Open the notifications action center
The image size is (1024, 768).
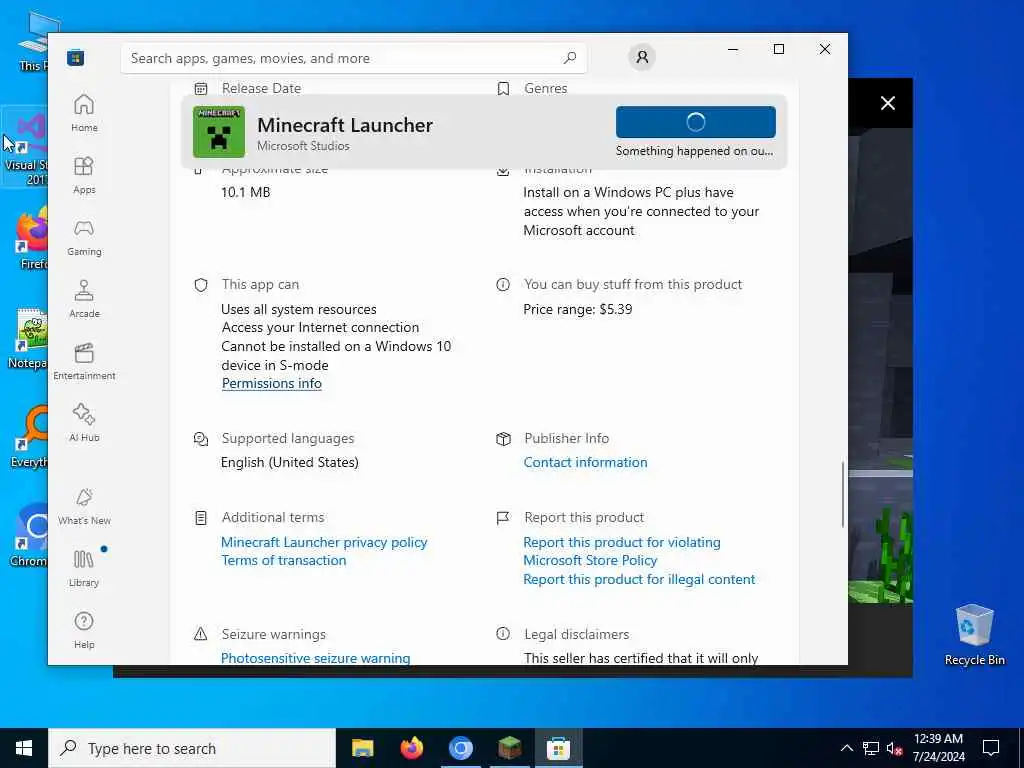point(991,748)
